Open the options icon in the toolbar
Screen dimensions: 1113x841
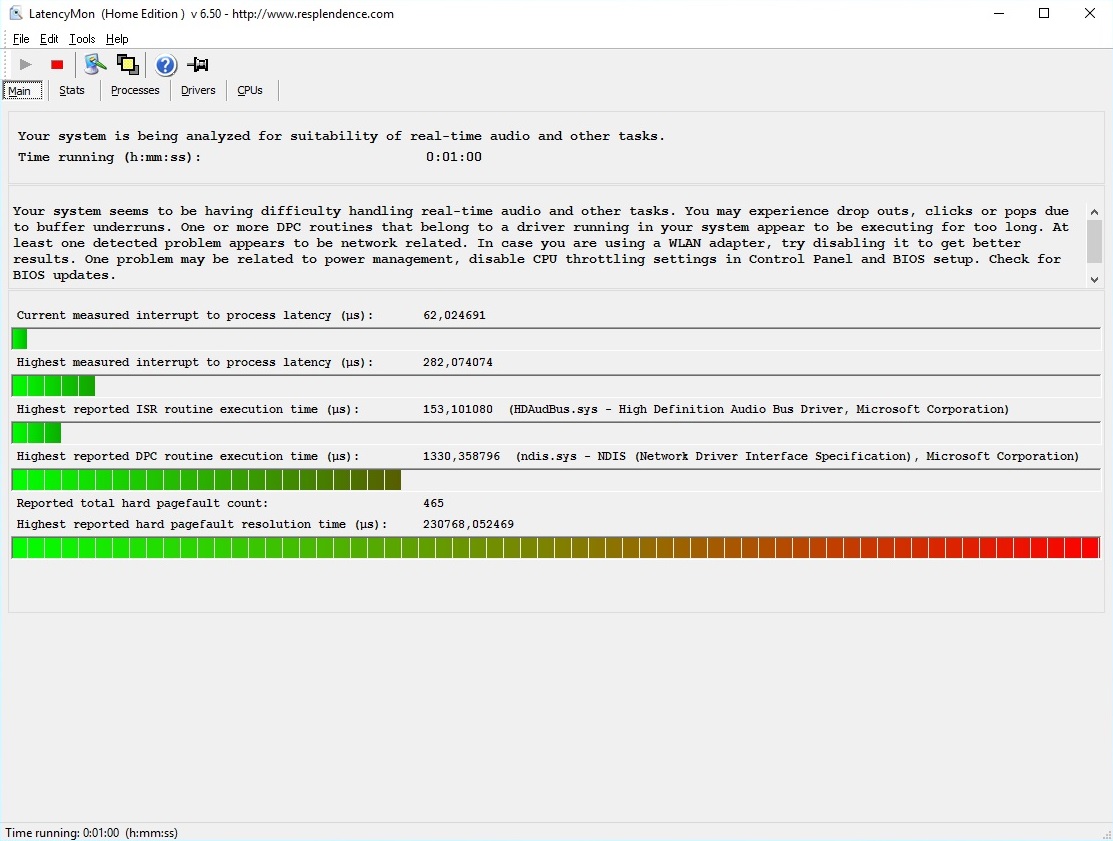click(94, 65)
